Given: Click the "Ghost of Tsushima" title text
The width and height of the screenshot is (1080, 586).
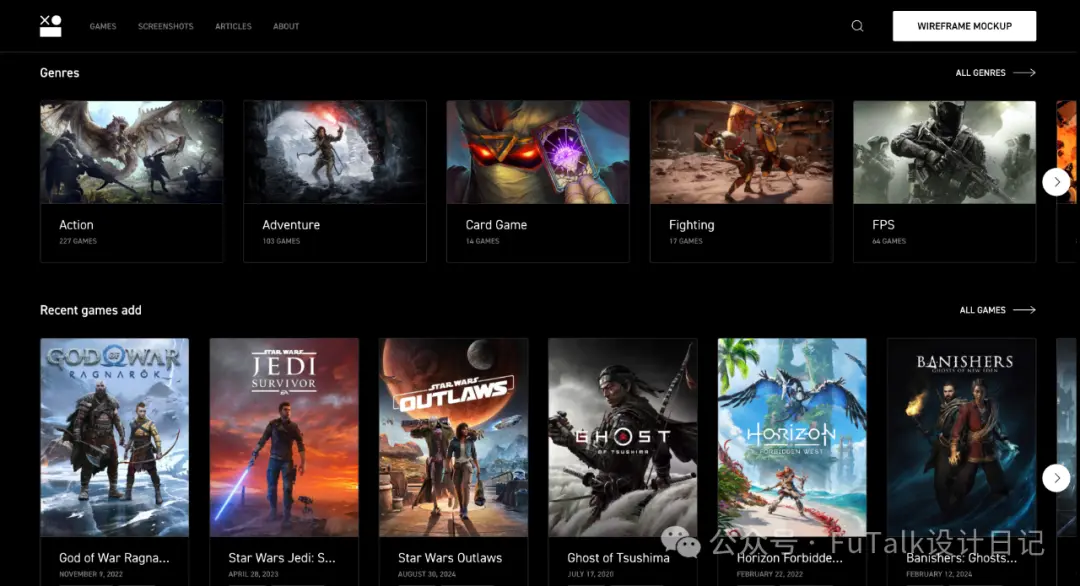Looking at the screenshot, I should [x=618, y=558].
